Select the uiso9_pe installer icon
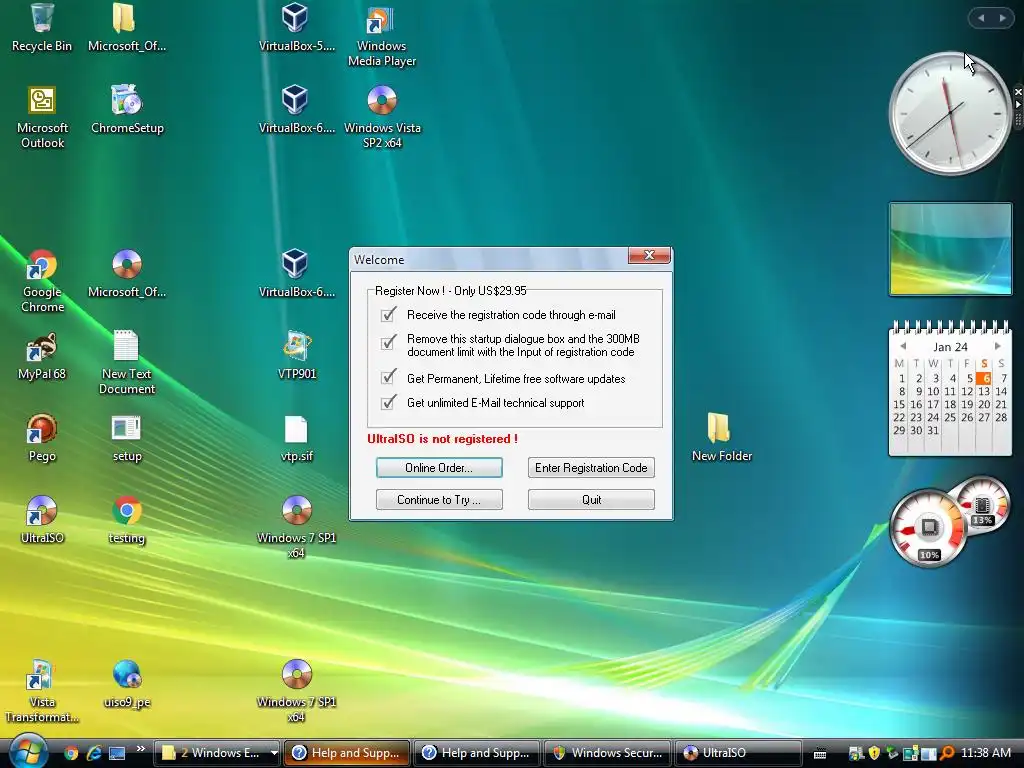The image size is (1024, 768). click(x=127, y=683)
